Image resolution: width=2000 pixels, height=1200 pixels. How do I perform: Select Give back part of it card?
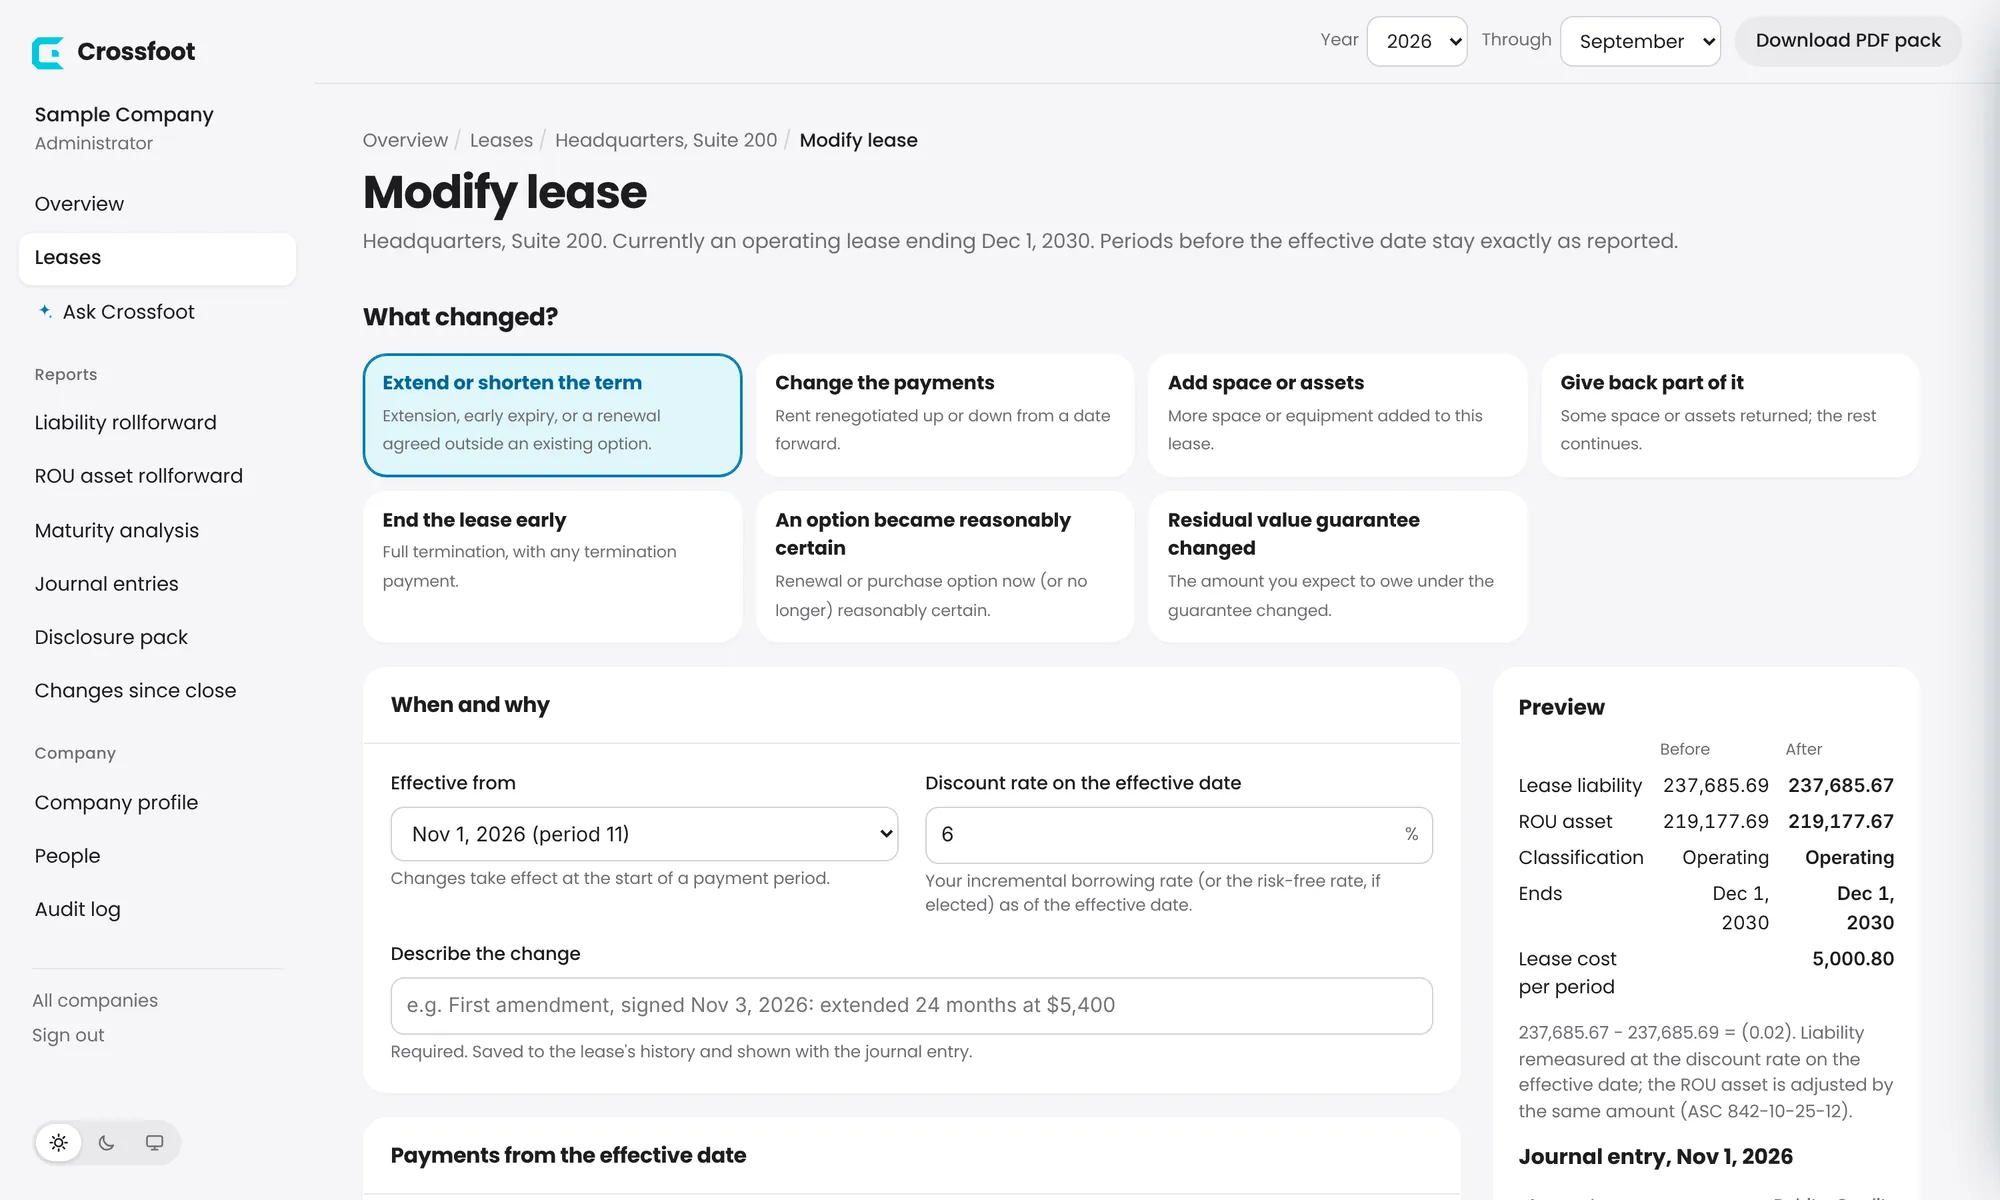click(x=1730, y=415)
